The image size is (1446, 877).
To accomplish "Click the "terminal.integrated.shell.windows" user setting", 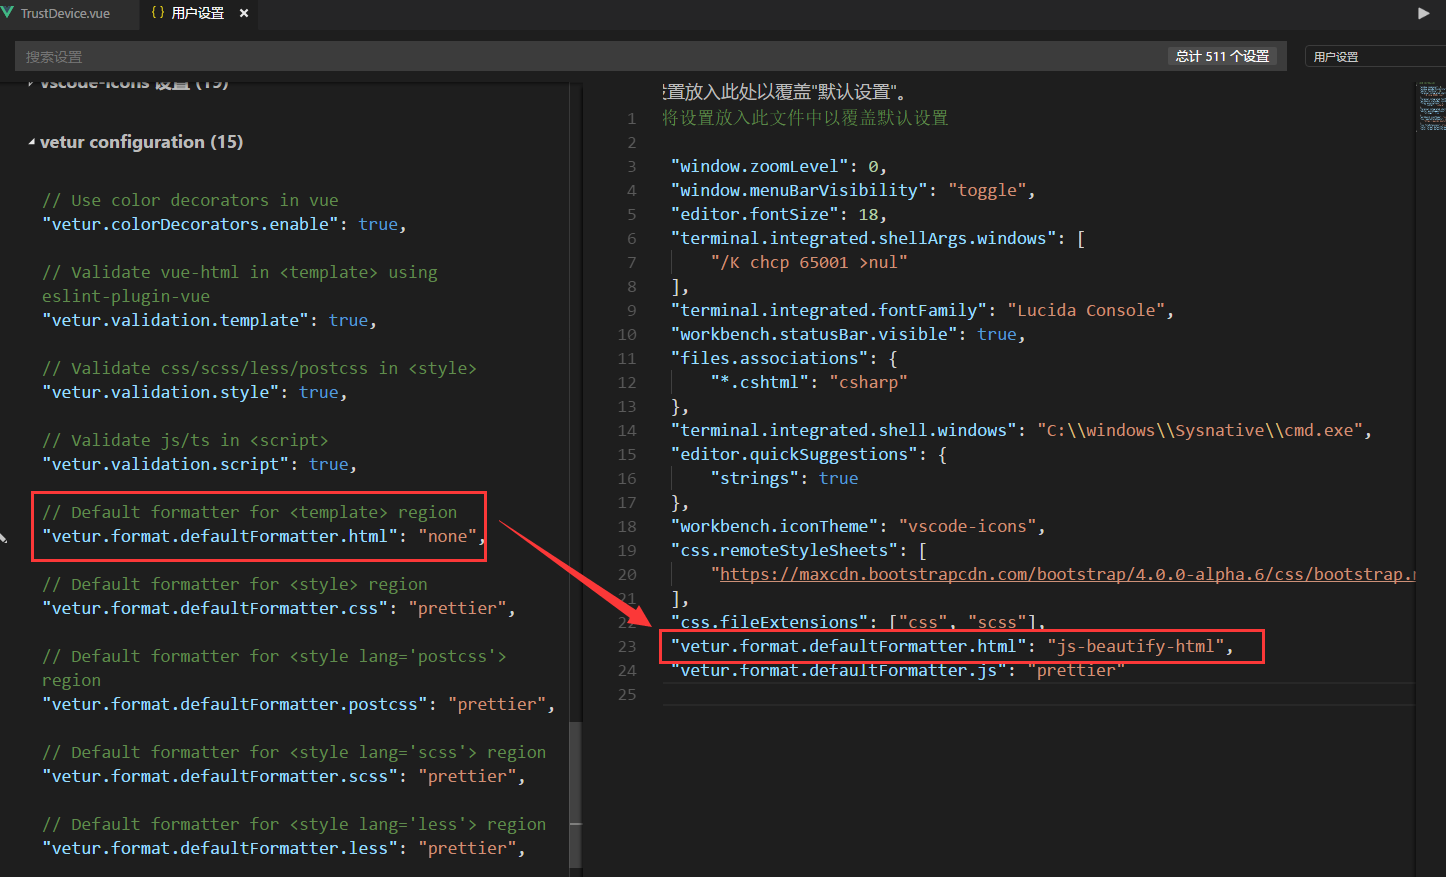I will [x=1021, y=430].
